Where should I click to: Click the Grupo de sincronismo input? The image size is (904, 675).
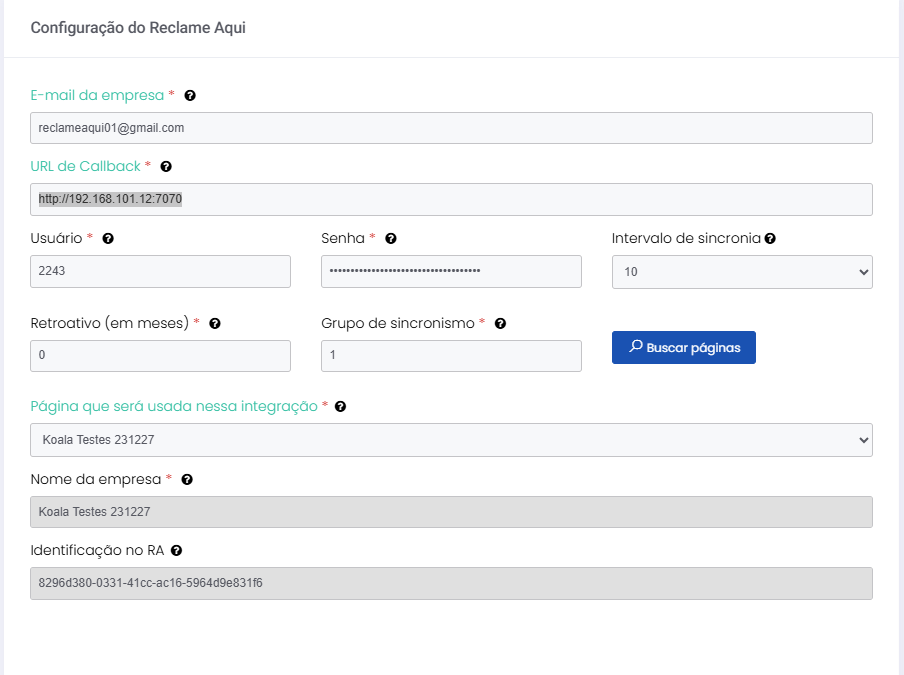(451, 356)
